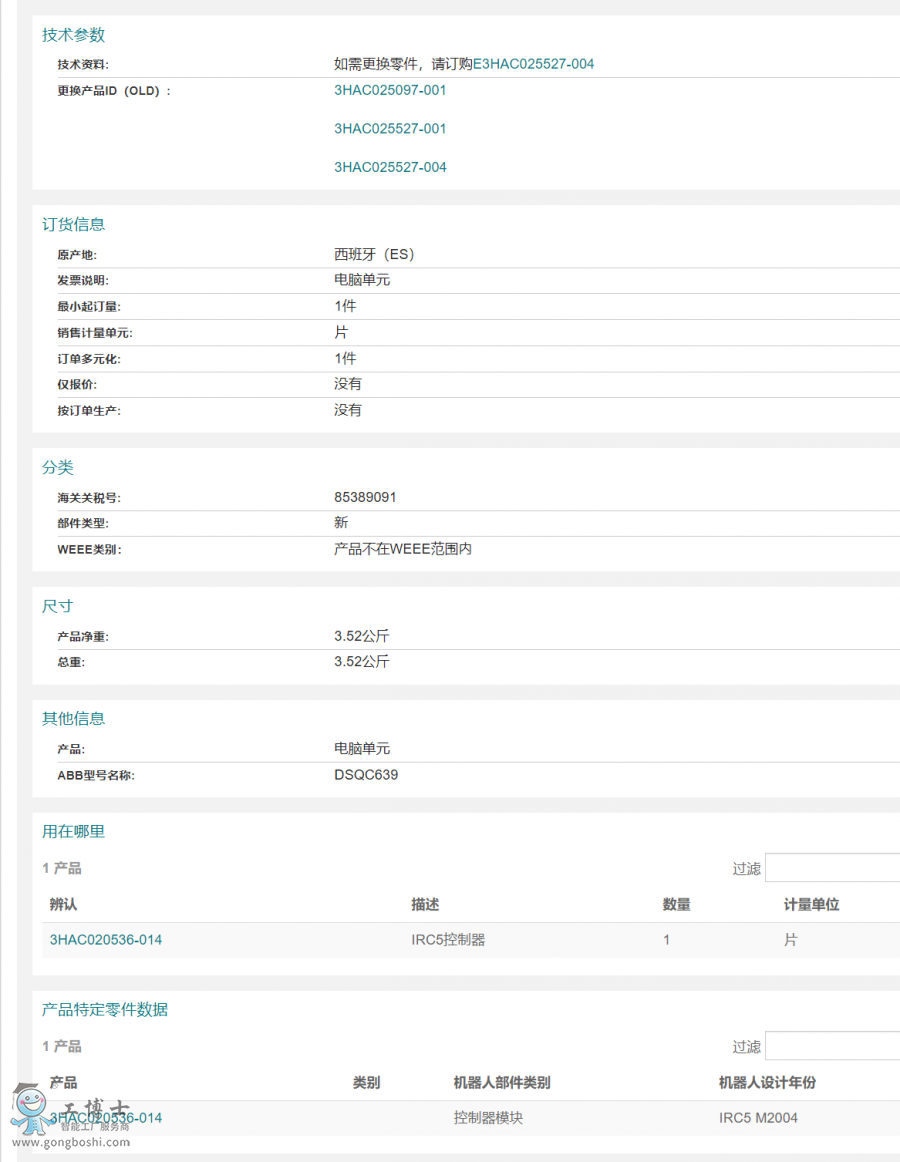Focus the 过滤 field in 用在哪里 section

pyautogui.click(x=833, y=868)
